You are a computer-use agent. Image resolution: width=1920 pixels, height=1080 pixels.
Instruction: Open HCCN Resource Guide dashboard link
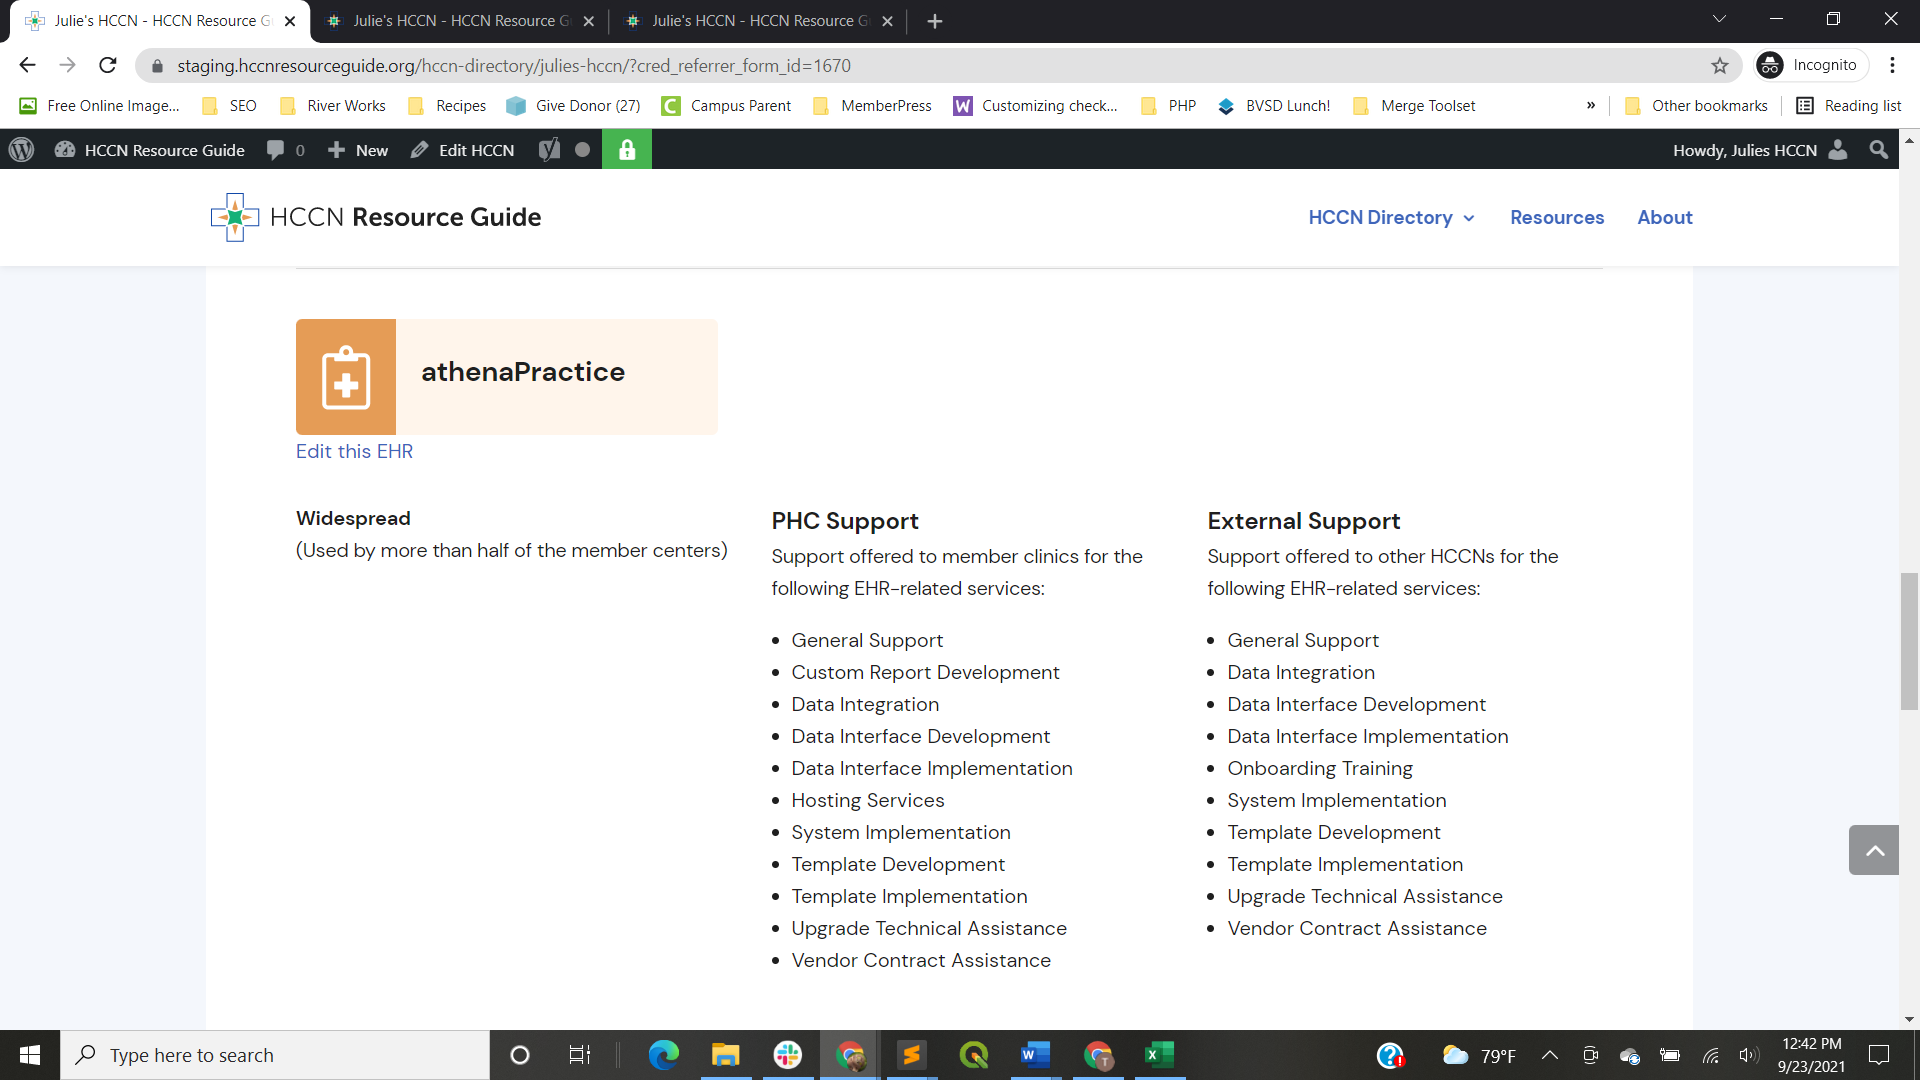click(150, 150)
